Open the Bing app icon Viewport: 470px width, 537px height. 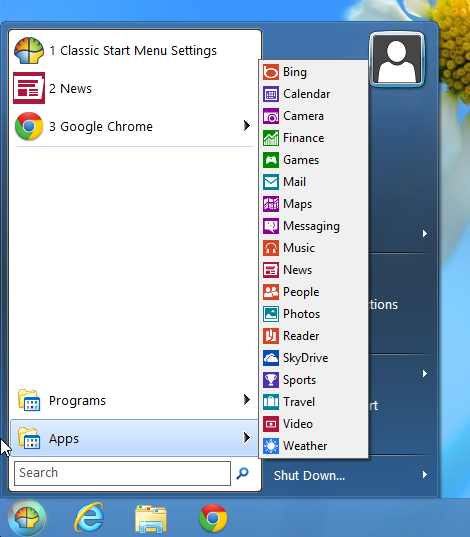271,72
